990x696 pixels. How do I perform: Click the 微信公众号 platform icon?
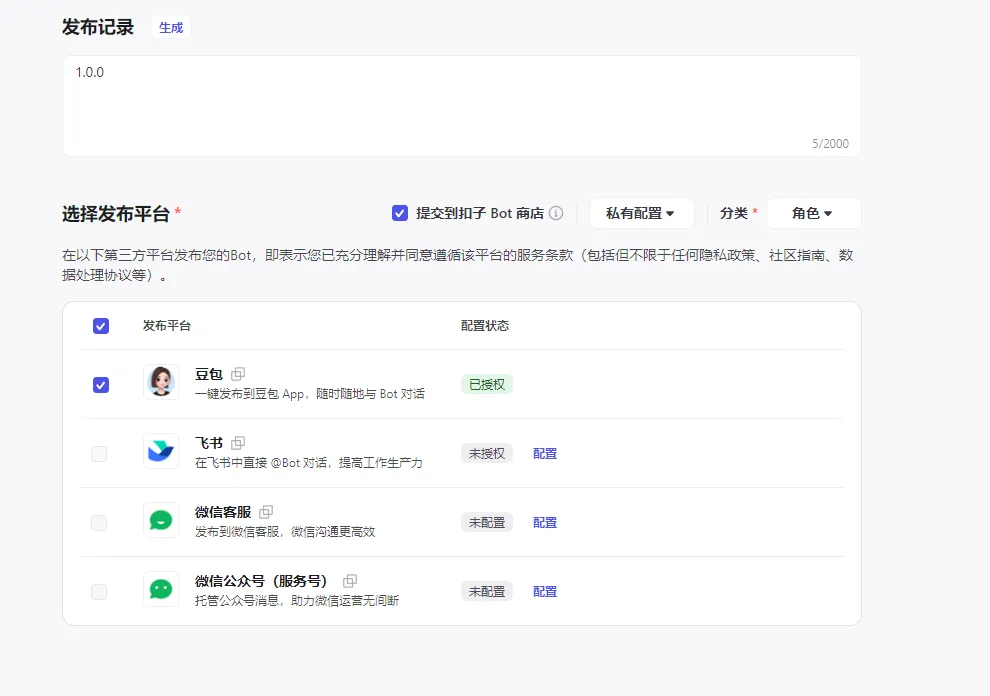pos(161,590)
